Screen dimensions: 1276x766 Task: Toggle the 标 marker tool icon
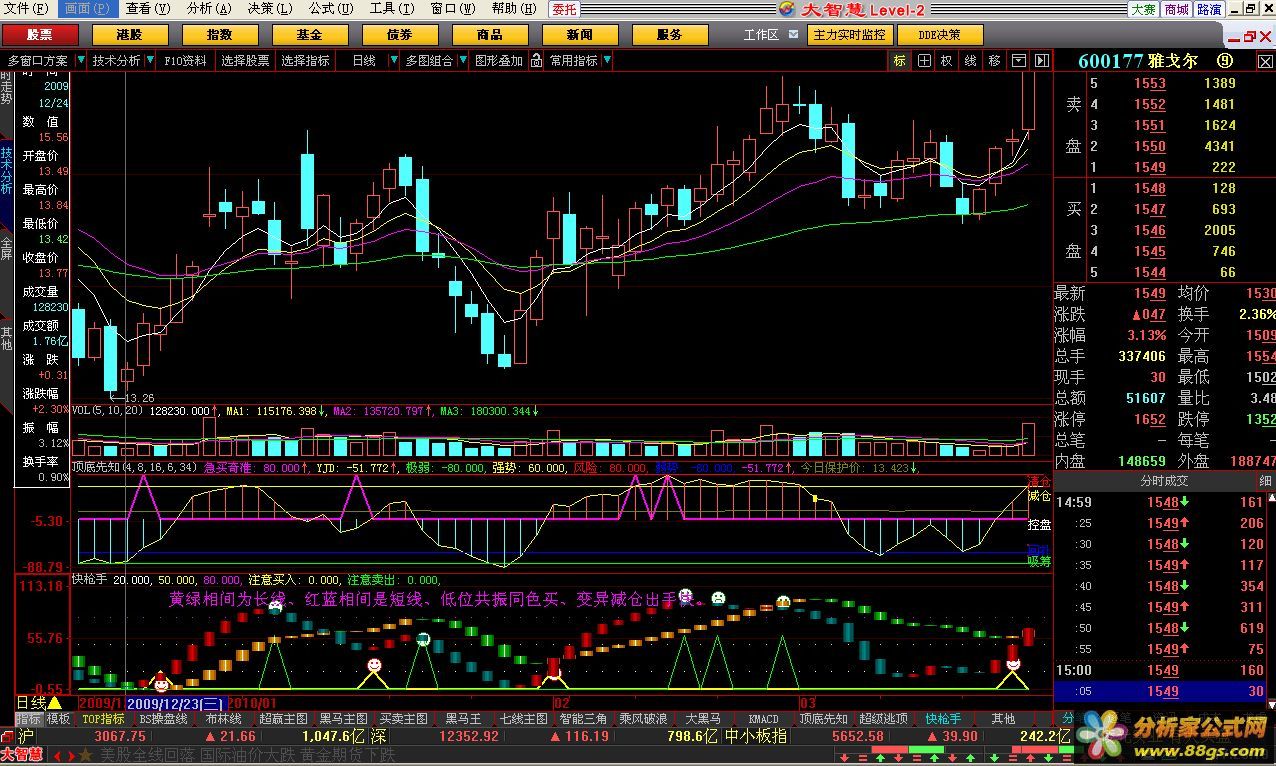[900, 61]
